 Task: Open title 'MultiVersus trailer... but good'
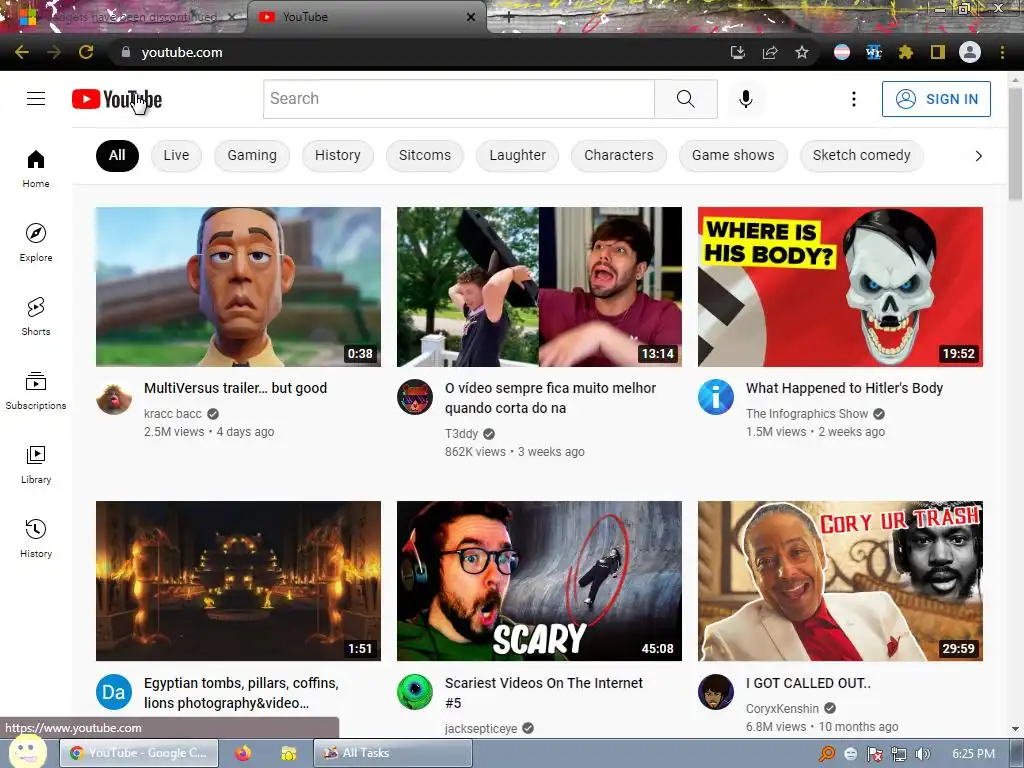point(236,388)
